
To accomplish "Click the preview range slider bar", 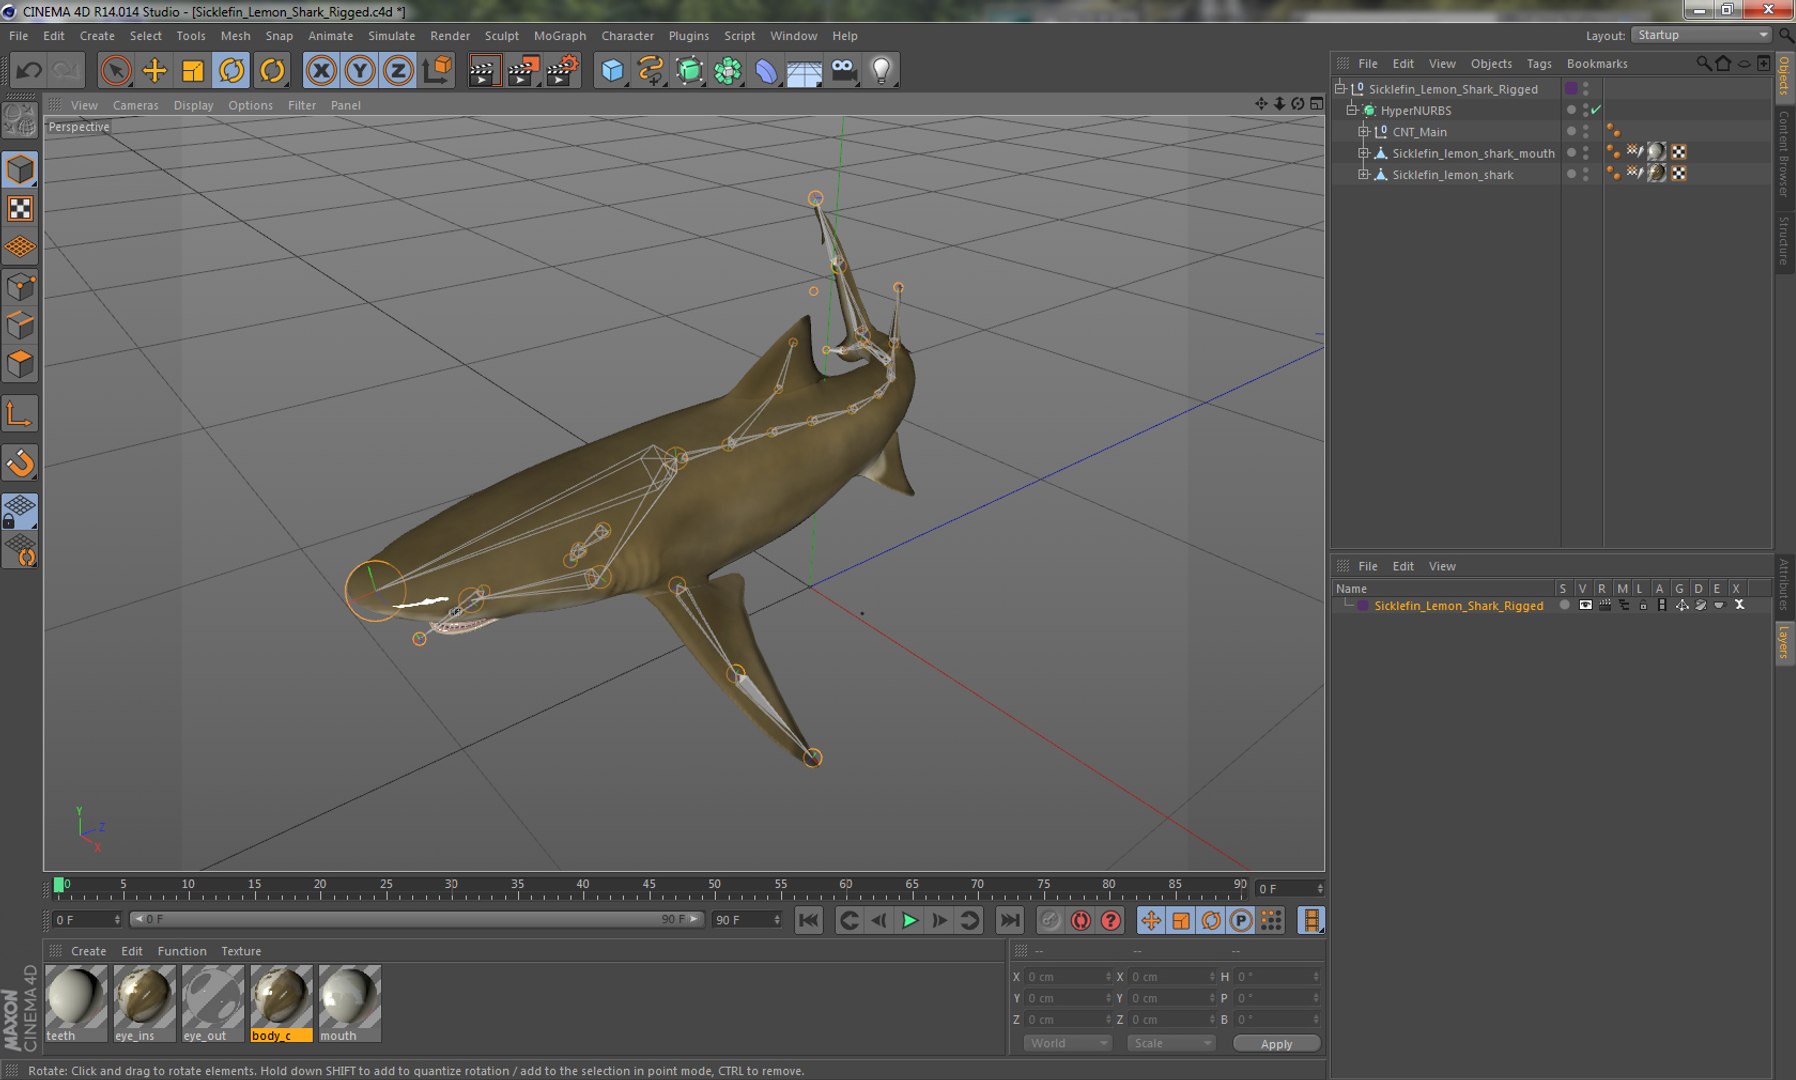I will (416, 919).
